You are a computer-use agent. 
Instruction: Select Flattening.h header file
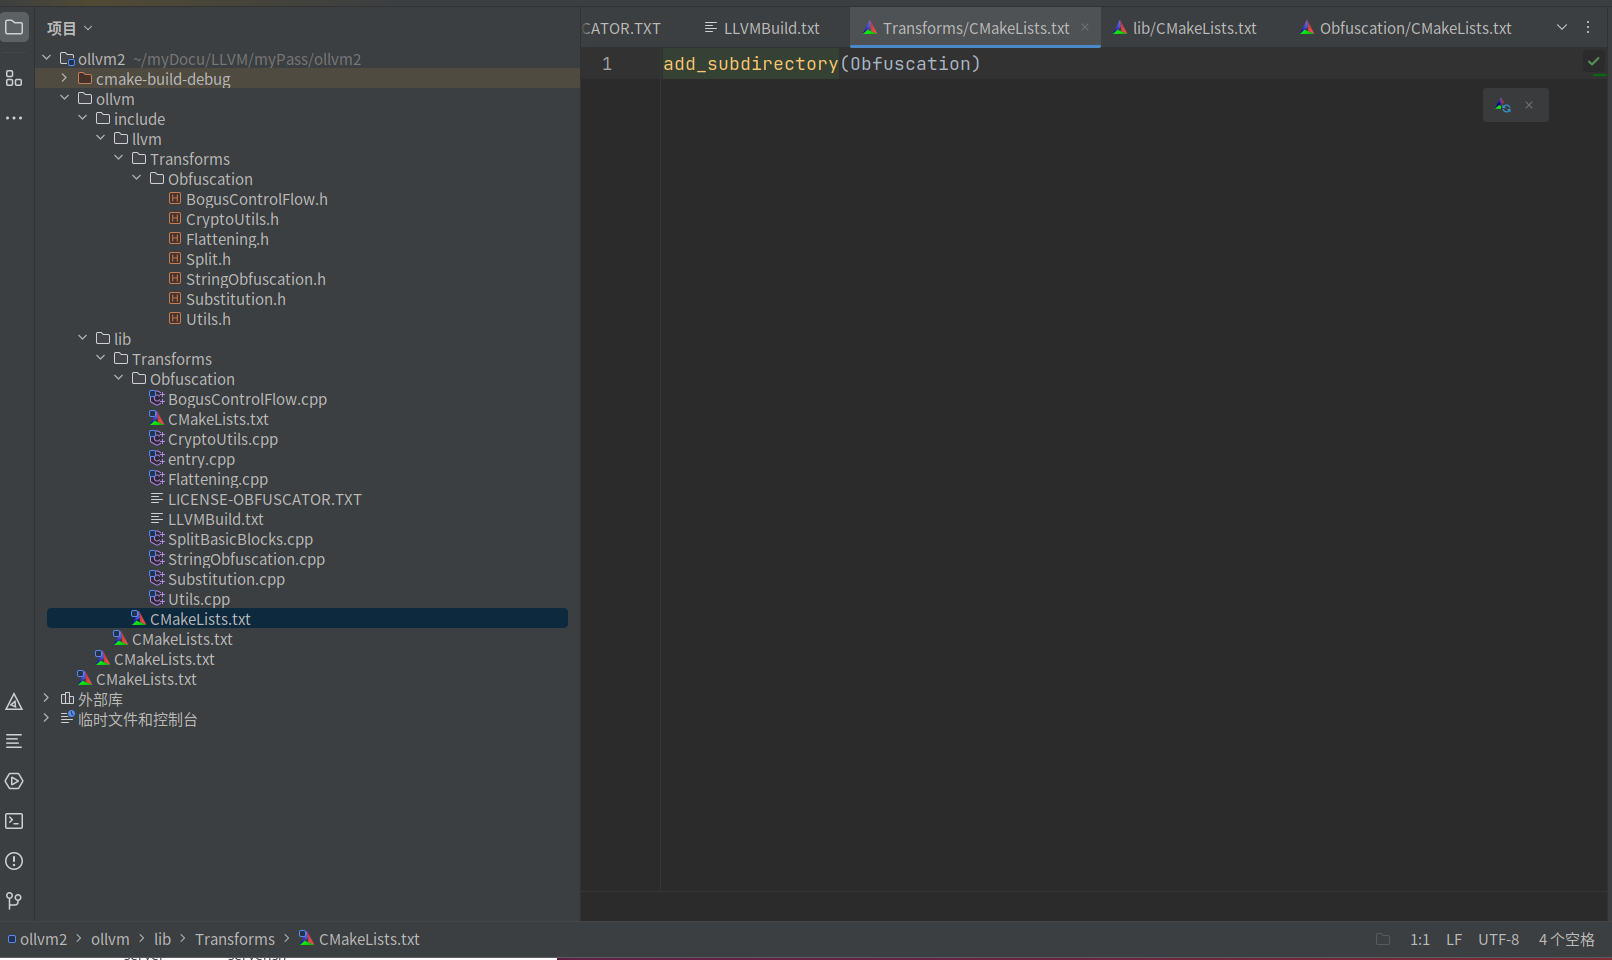227,239
